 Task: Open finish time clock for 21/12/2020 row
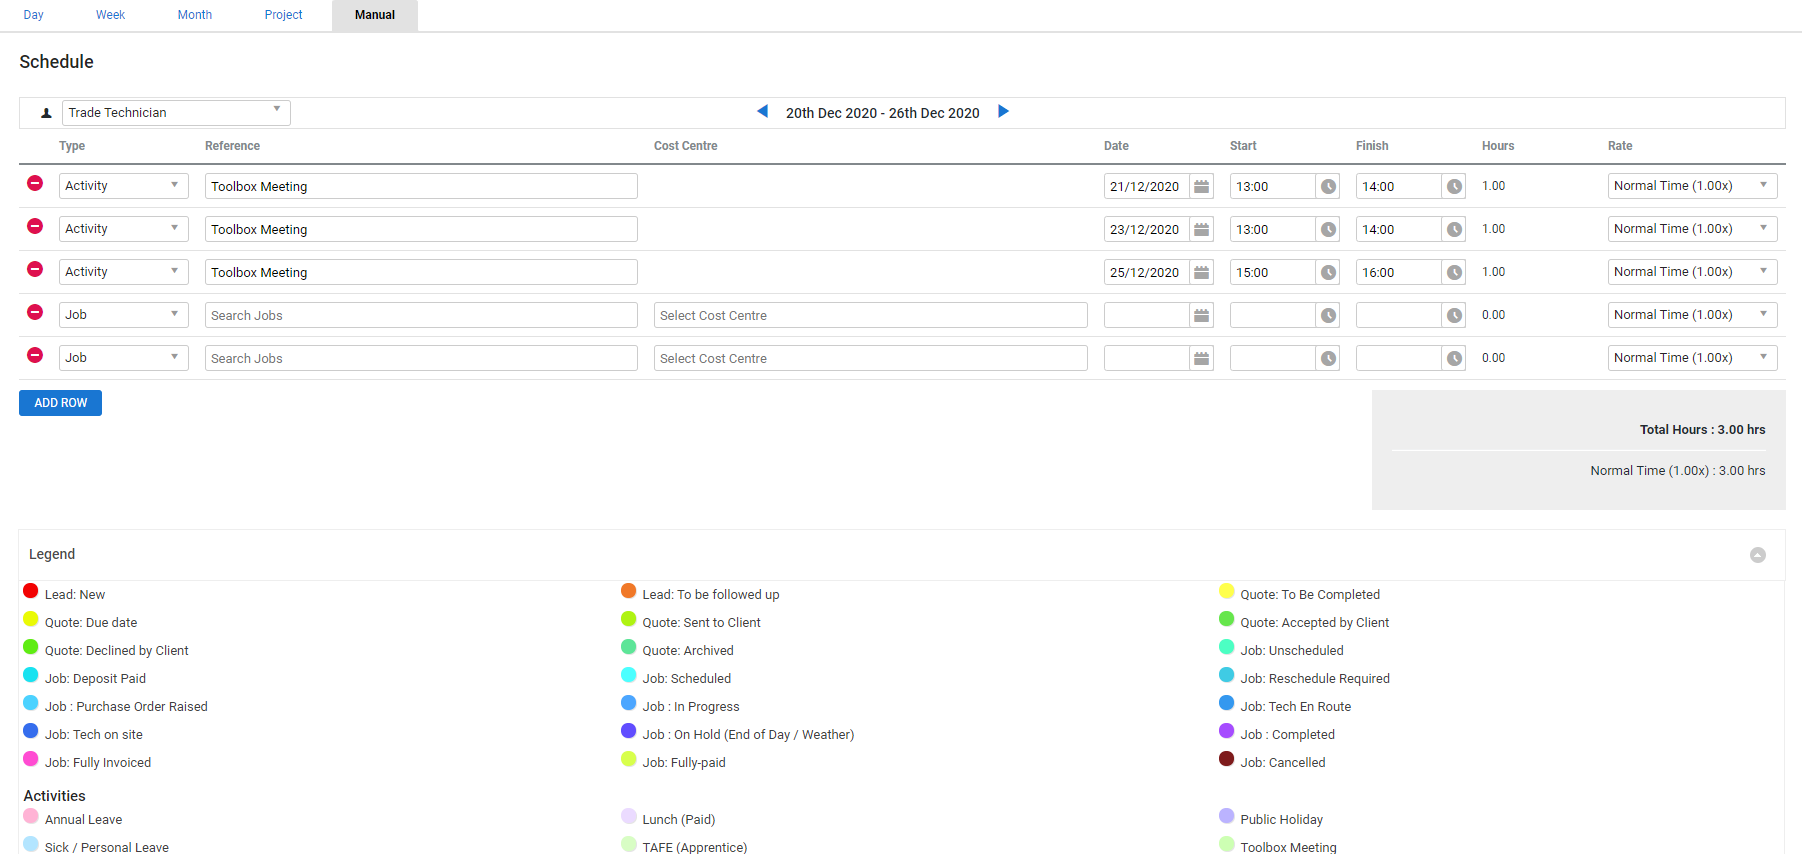click(1454, 186)
